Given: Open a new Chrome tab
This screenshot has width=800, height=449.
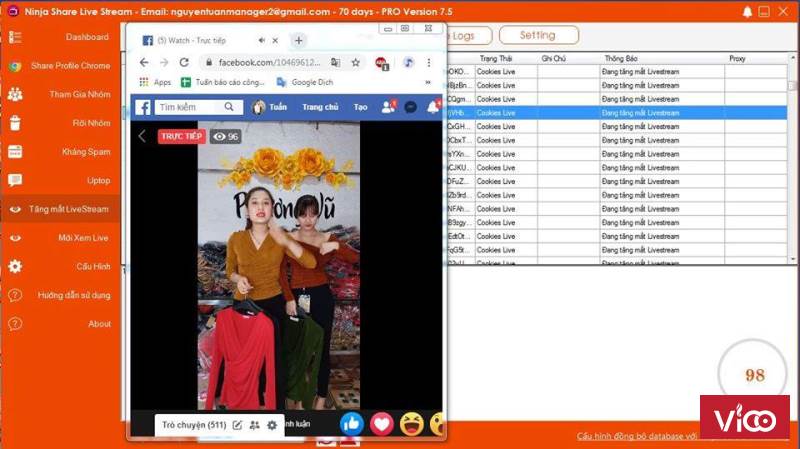Looking at the screenshot, I should coord(298,40).
